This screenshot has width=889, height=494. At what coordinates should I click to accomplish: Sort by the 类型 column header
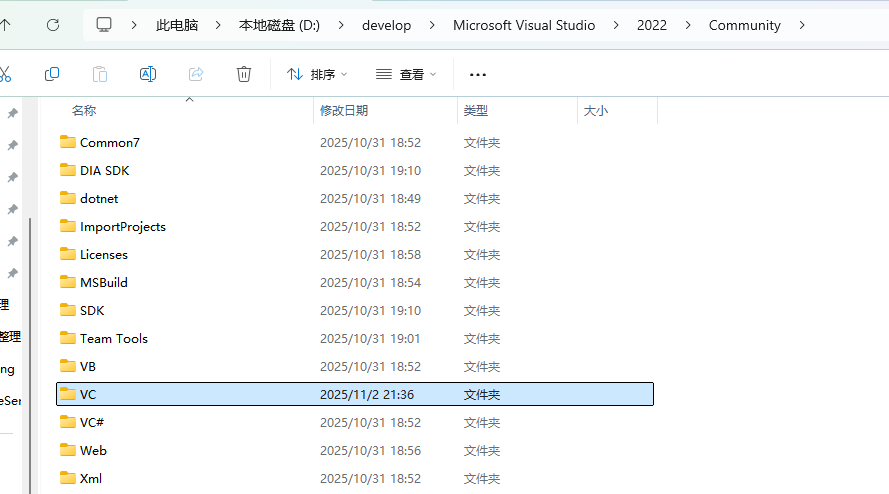click(x=476, y=111)
